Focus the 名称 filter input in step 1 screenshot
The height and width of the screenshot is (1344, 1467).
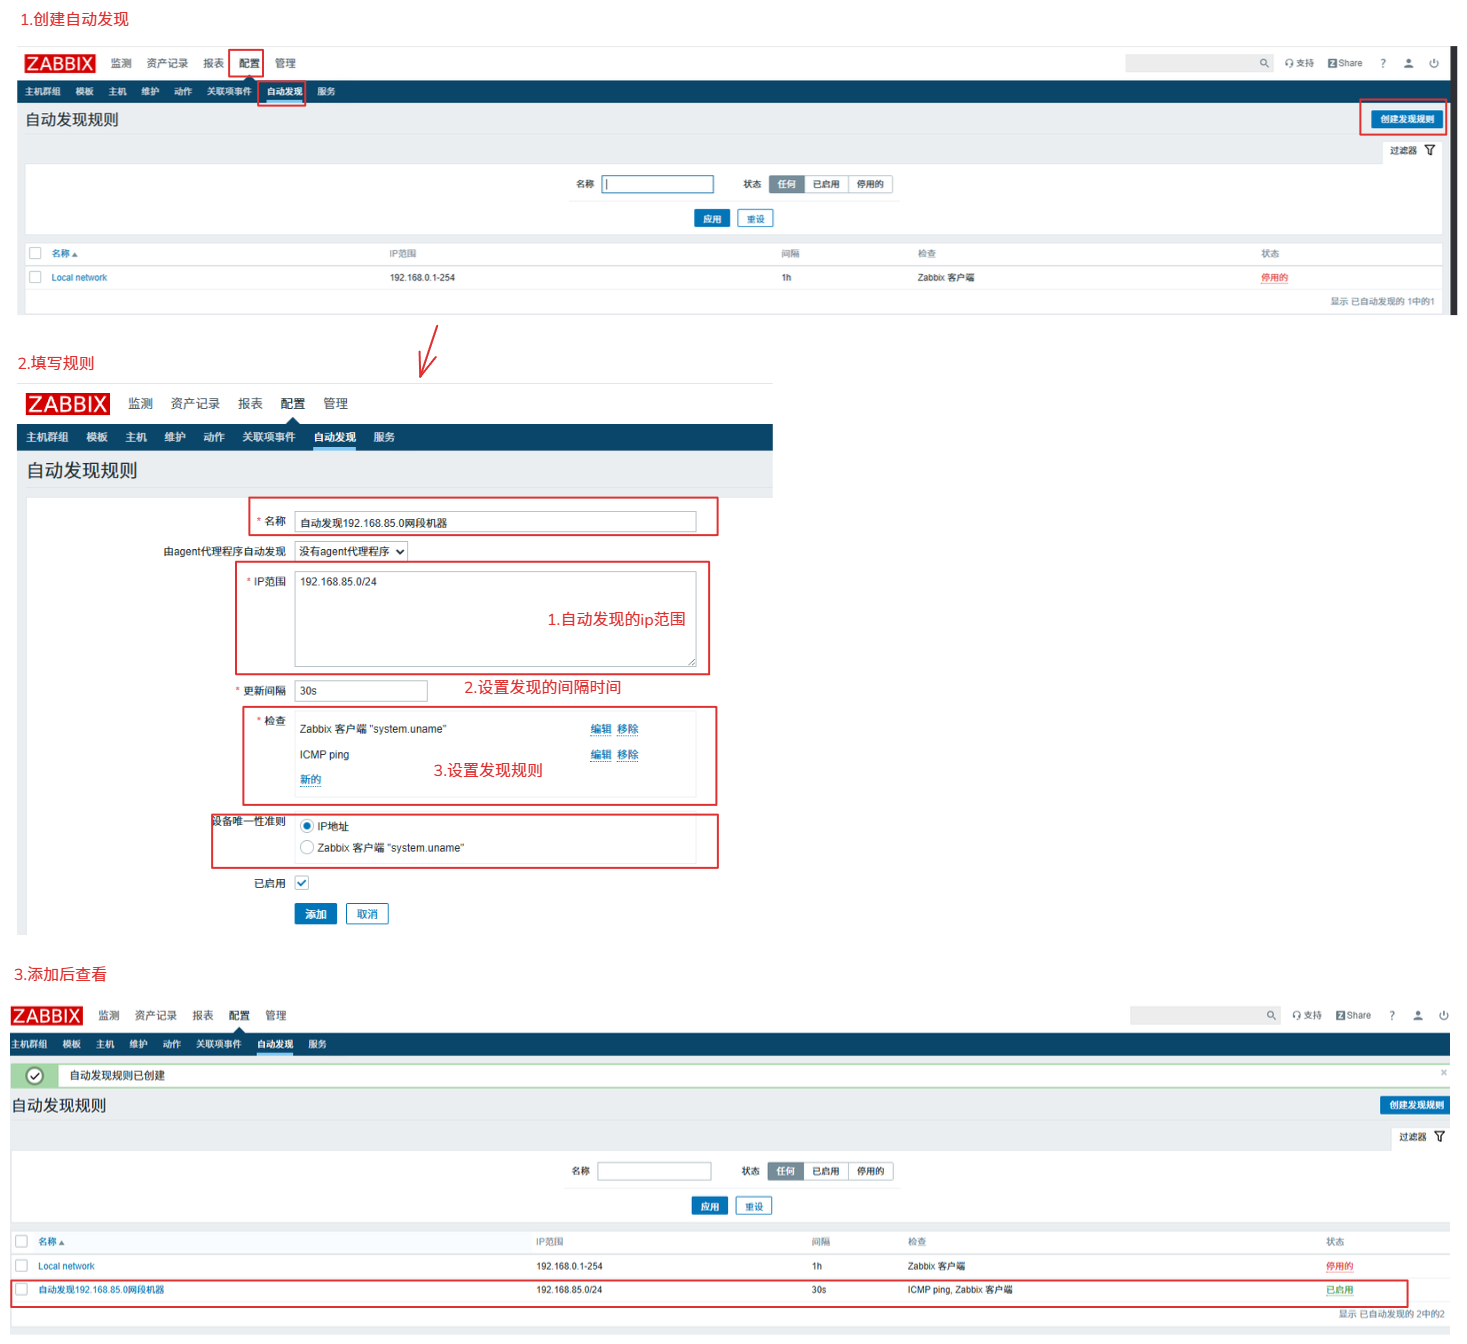coord(657,184)
